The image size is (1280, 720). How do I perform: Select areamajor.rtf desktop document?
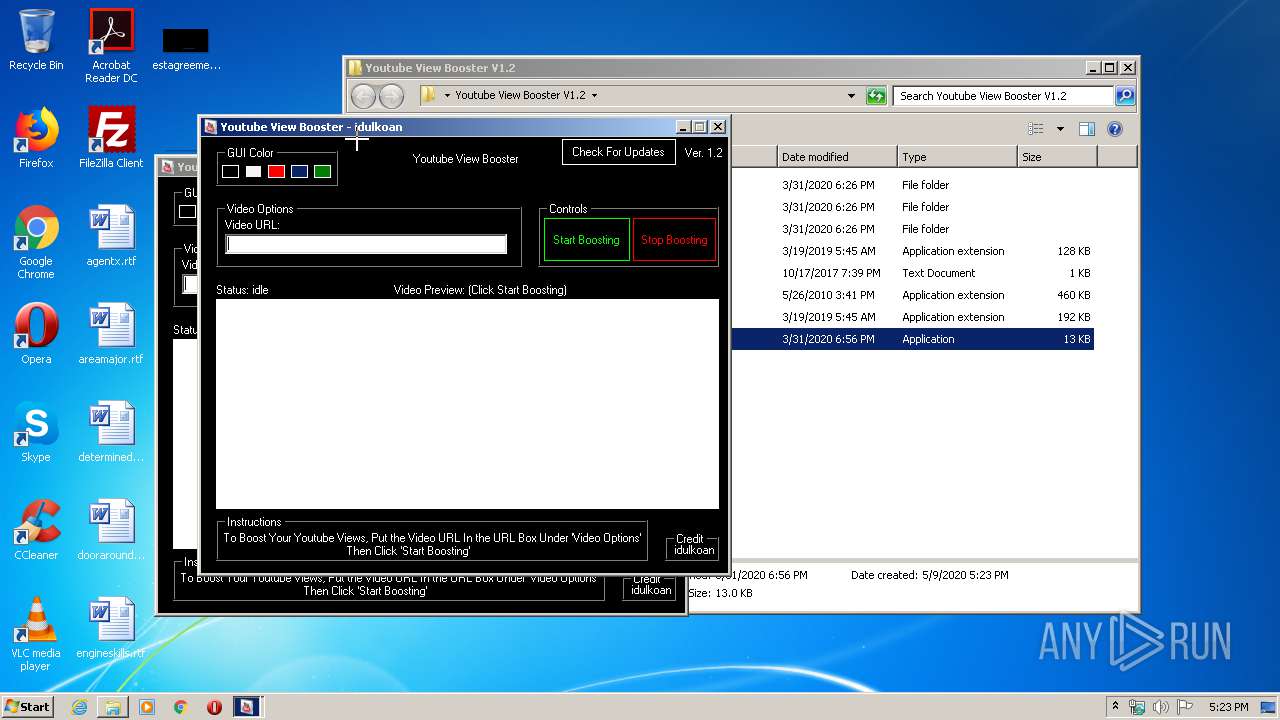click(111, 334)
